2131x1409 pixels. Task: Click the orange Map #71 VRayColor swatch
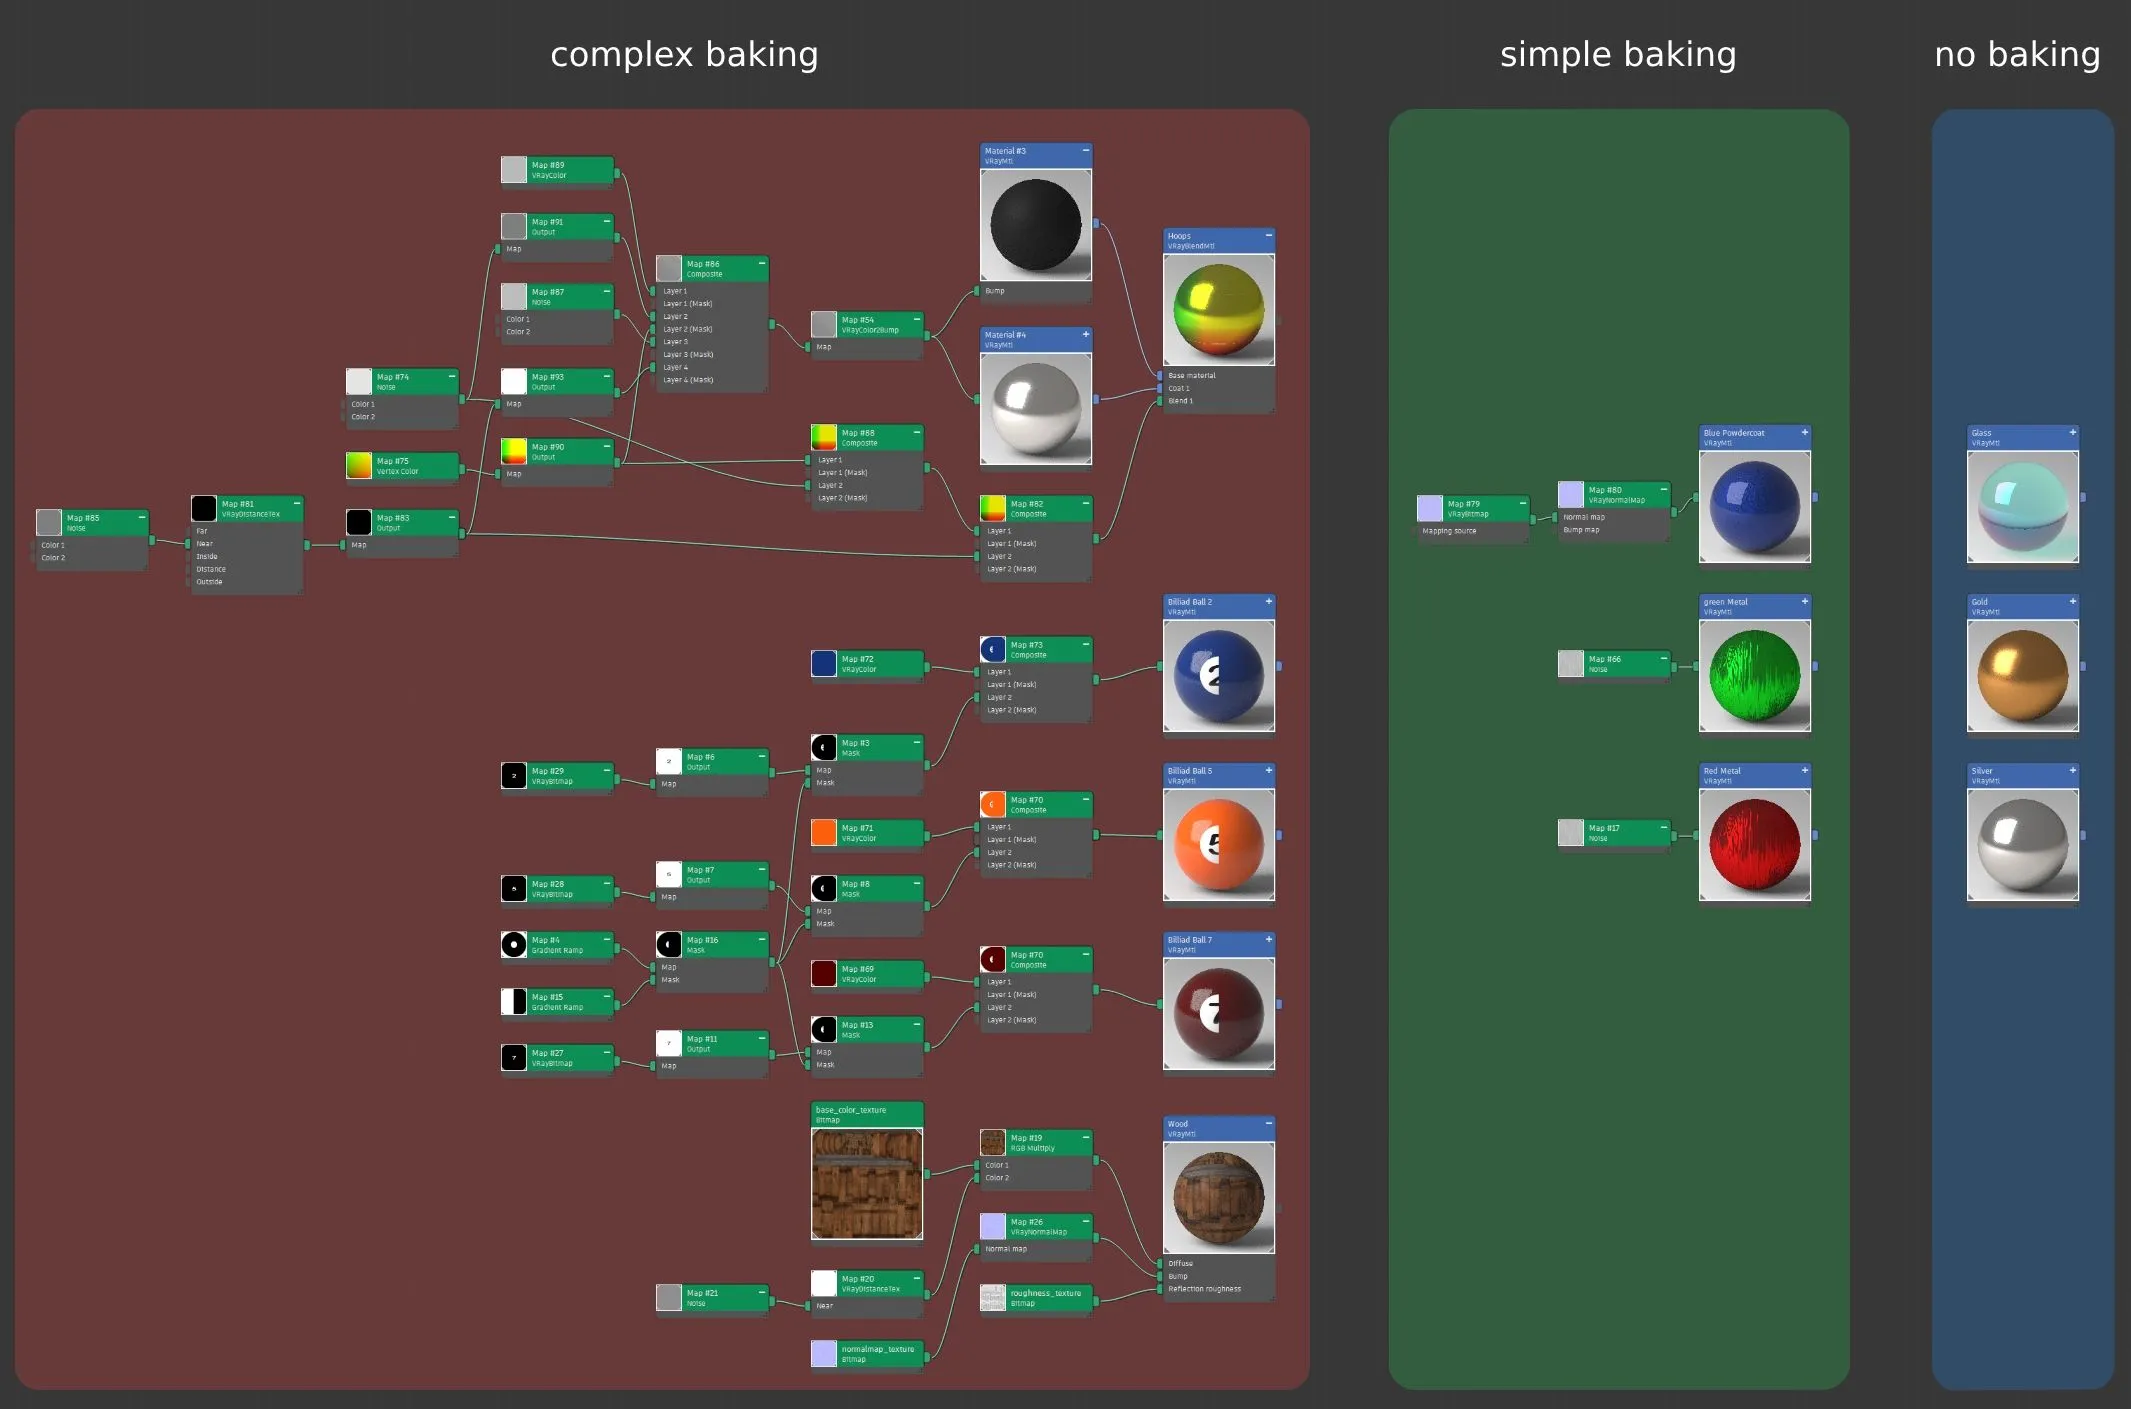pos(823,832)
